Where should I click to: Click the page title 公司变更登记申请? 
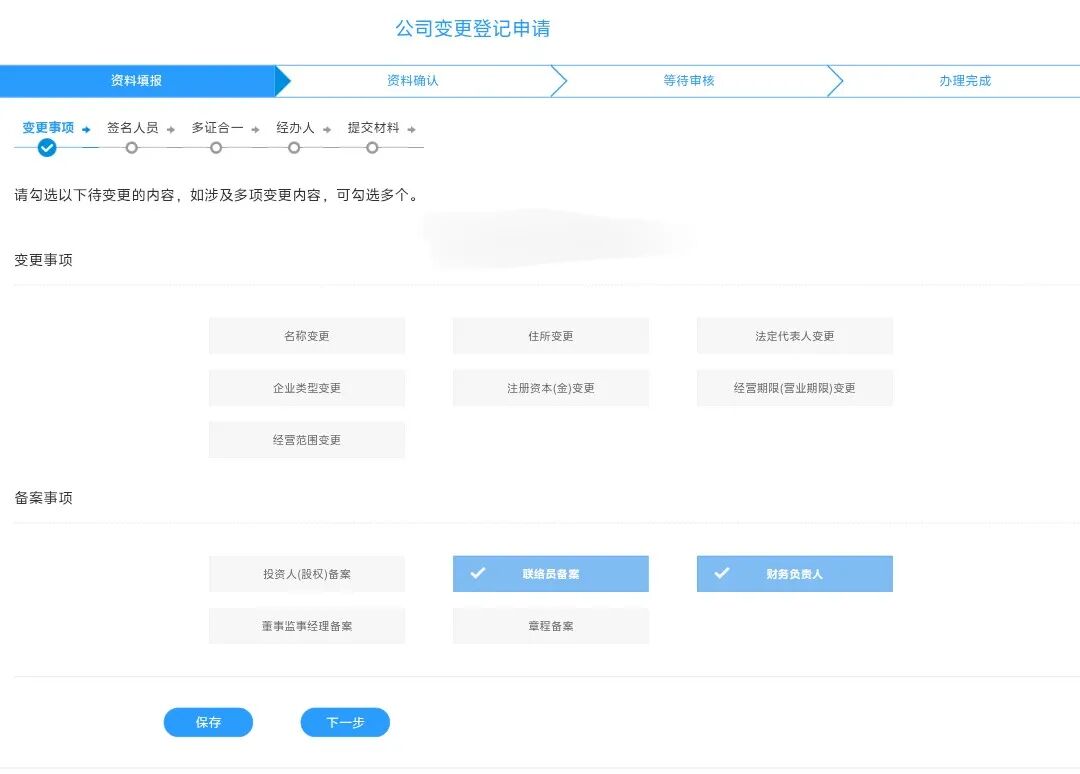pos(472,28)
